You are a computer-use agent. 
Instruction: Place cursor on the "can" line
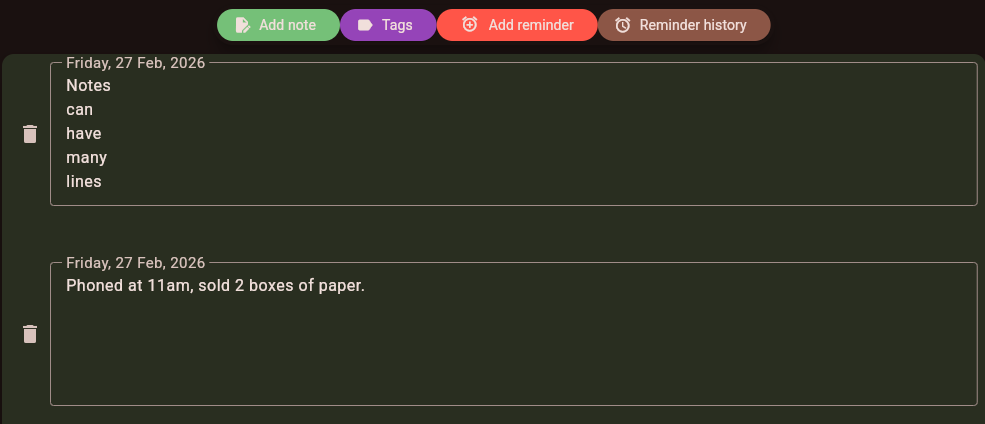pos(80,110)
